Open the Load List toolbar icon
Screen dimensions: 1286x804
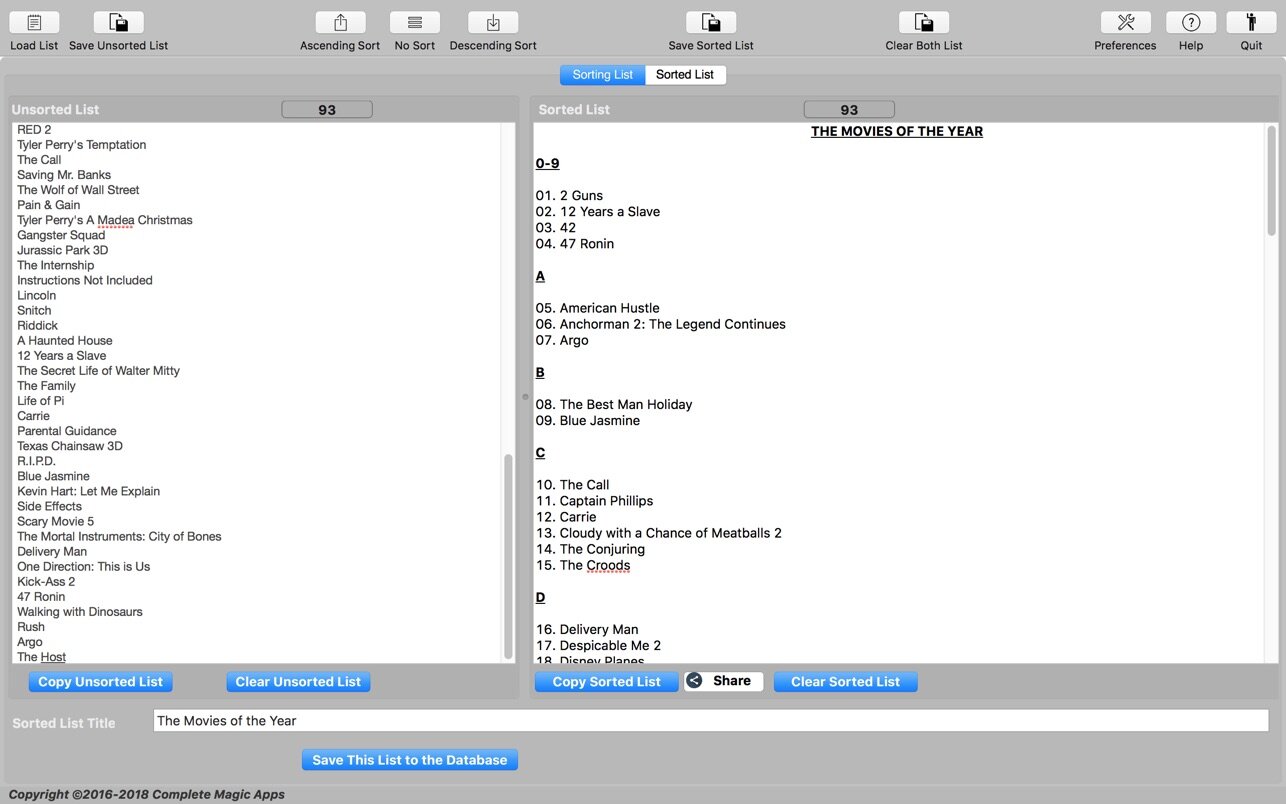34,23
